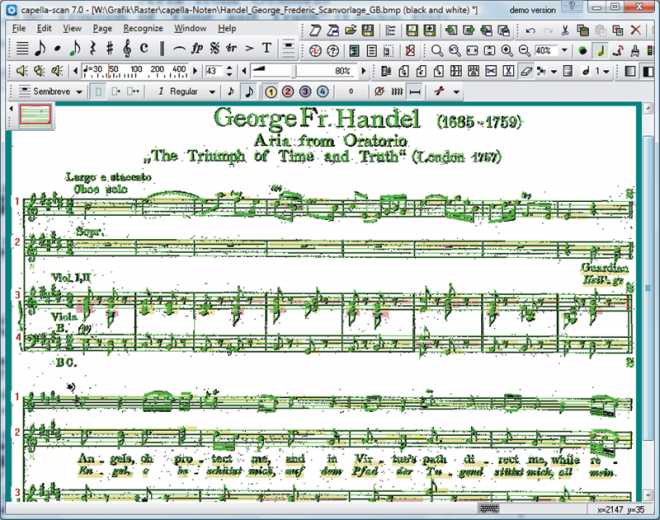Select the common time signature tool
This screenshot has height=520, width=660.
pyautogui.click(x=144, y=48)
